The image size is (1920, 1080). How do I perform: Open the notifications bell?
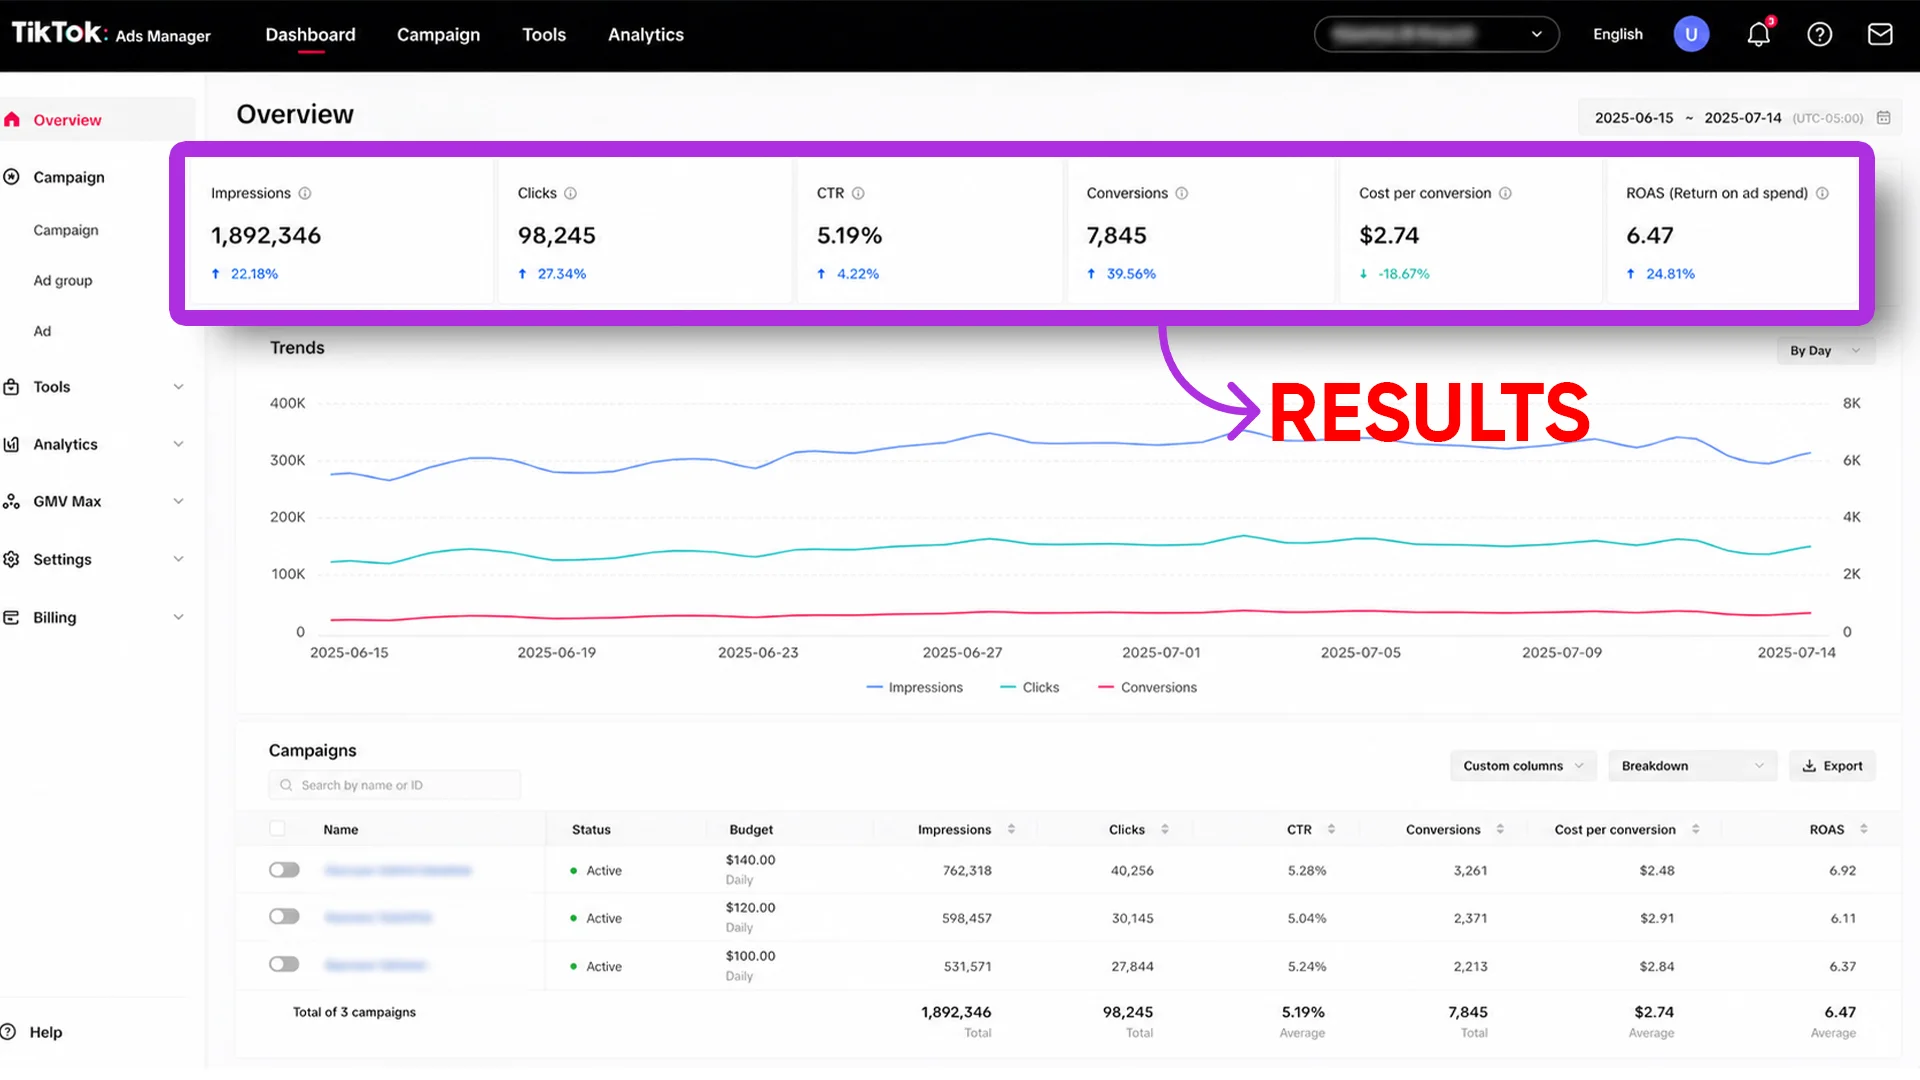pos(1759,34)
